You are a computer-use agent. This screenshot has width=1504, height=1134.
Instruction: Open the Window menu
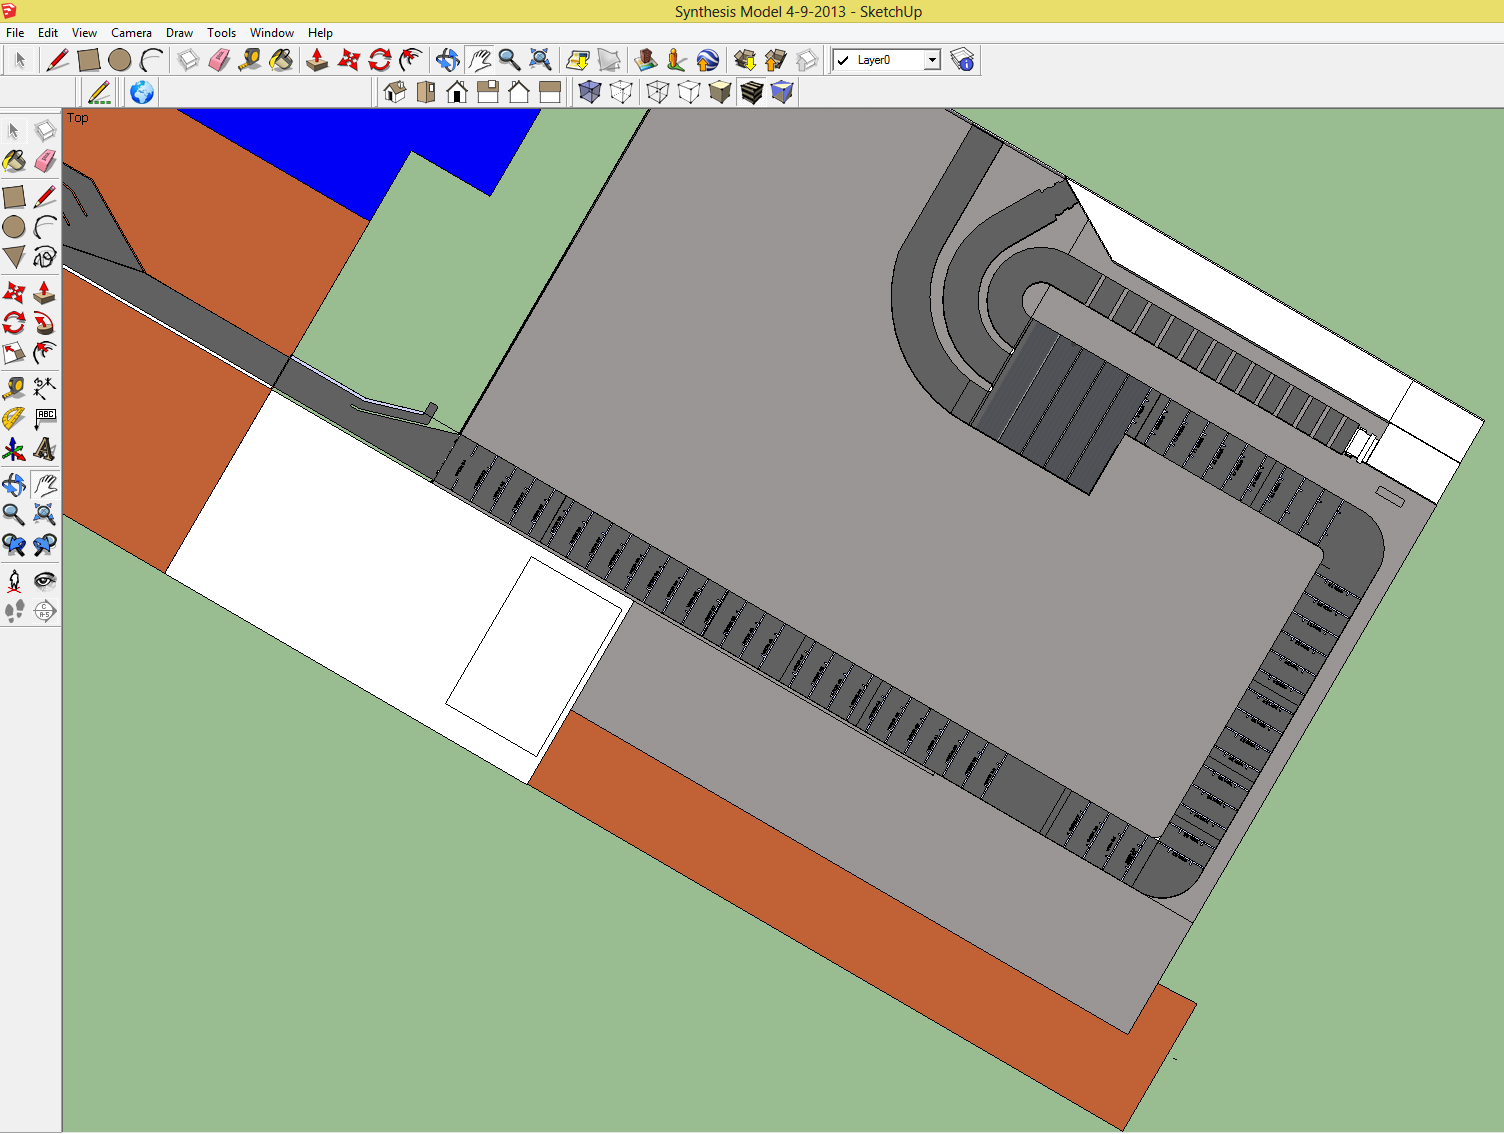coord(271,33)
